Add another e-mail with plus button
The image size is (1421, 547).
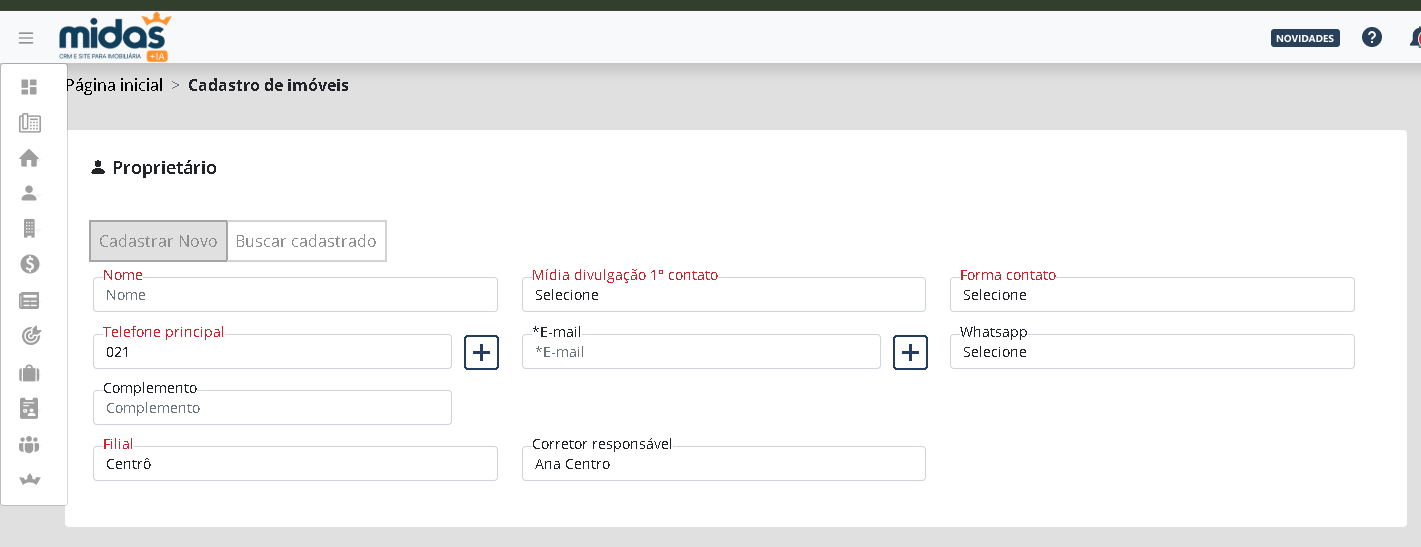[x=910, y=352]
